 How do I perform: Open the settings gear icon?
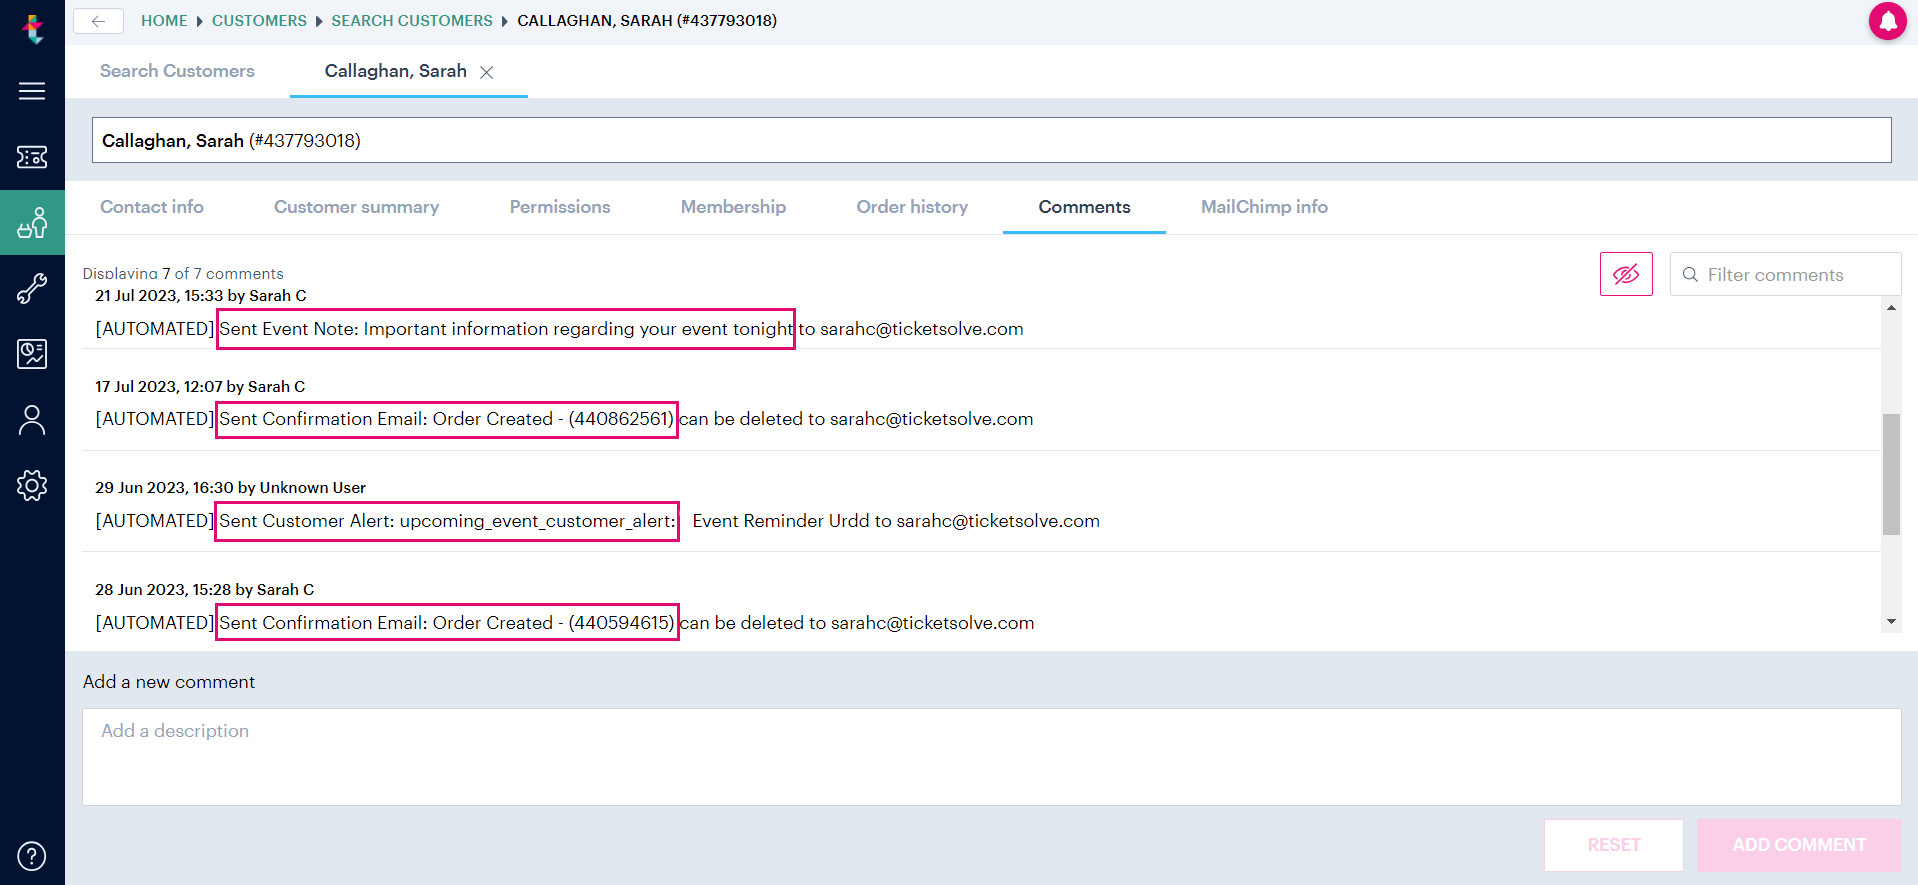pyautogui.click(x=32, y=486)
